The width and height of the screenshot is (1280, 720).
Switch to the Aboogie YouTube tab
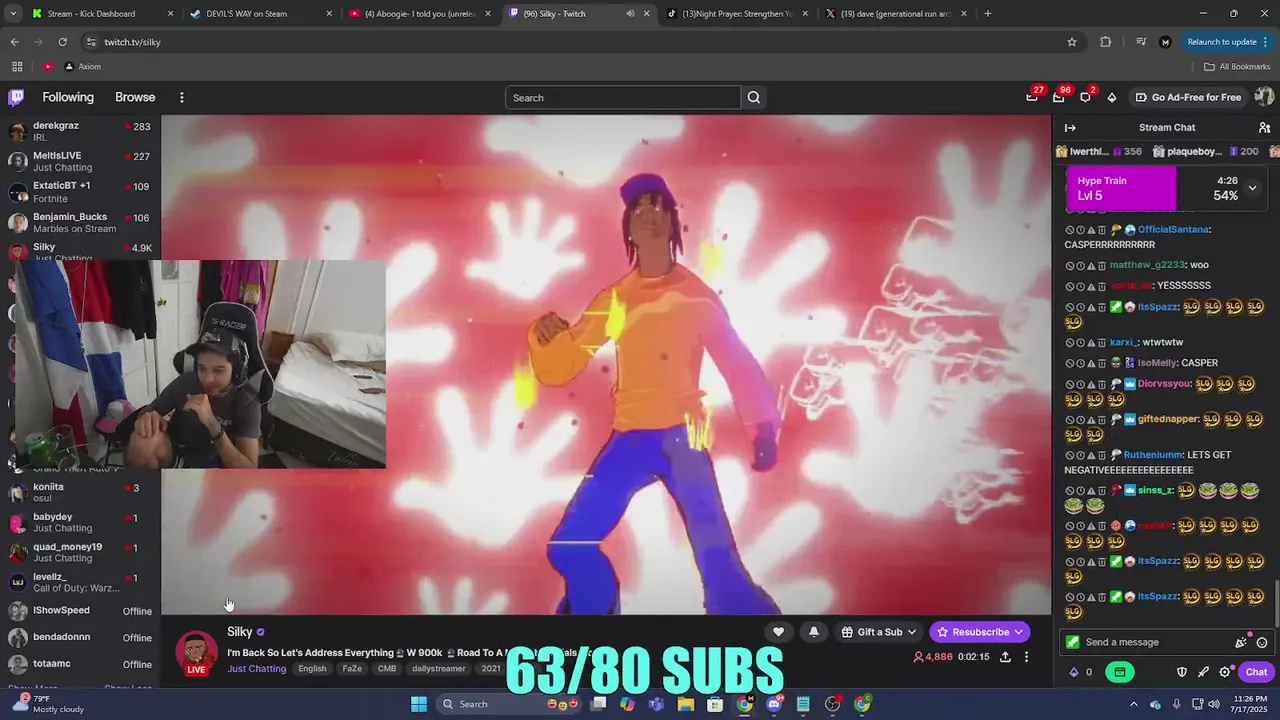point(420,14)
